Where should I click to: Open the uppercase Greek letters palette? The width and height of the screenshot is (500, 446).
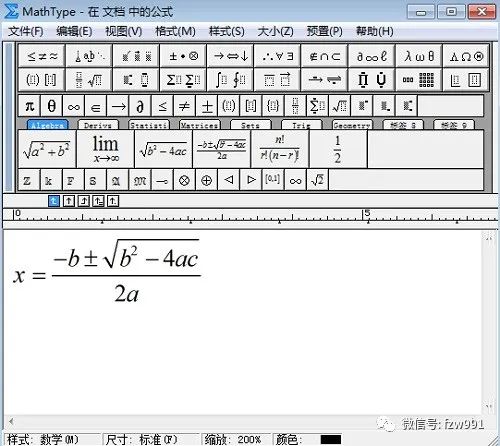click(466, 56)
